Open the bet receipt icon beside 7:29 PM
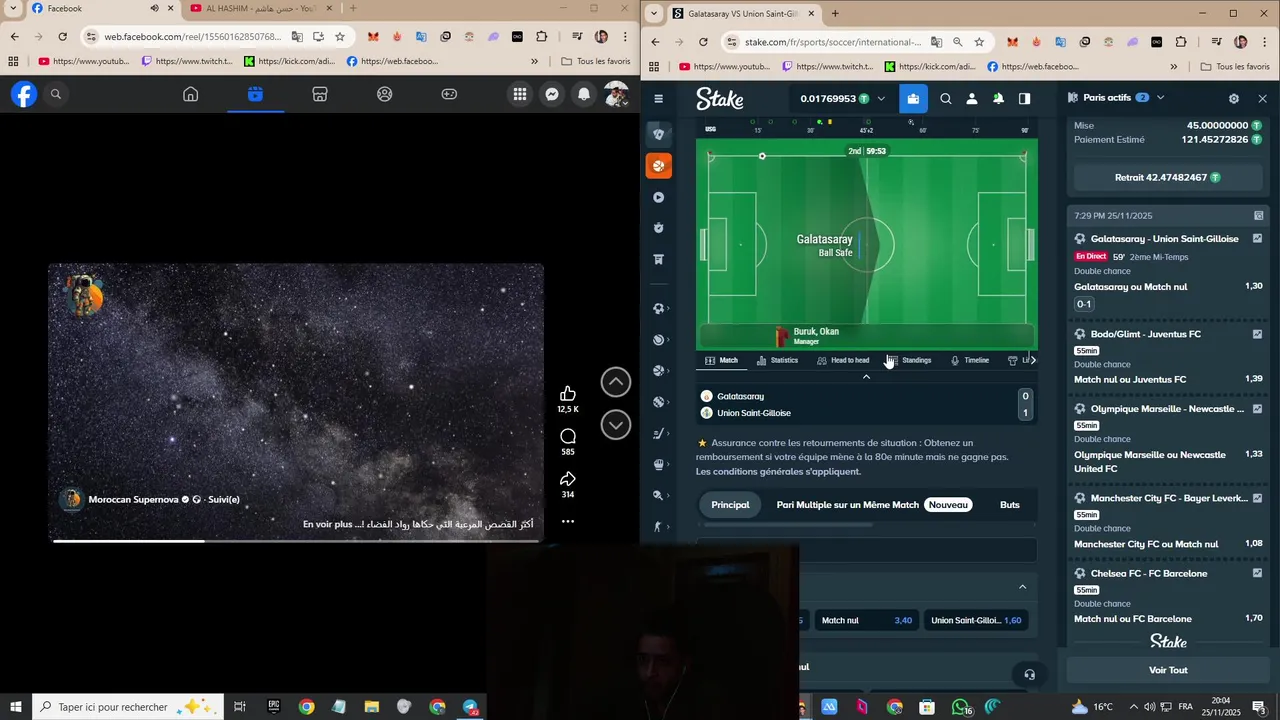The image size is (1280, 720). [1258, 216]
